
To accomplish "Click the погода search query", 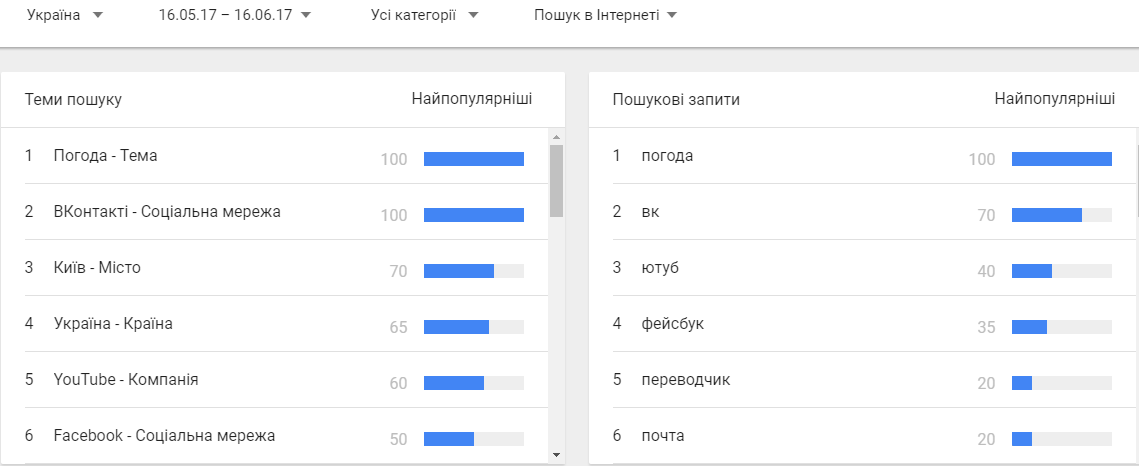I will 668,156.
